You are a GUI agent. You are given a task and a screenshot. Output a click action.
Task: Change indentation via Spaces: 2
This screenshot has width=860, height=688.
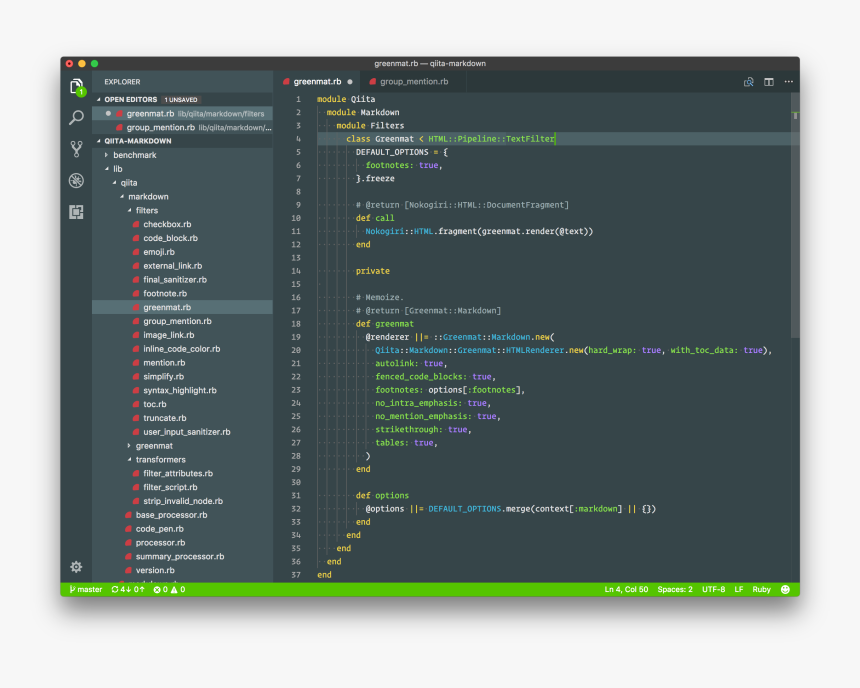675,589
